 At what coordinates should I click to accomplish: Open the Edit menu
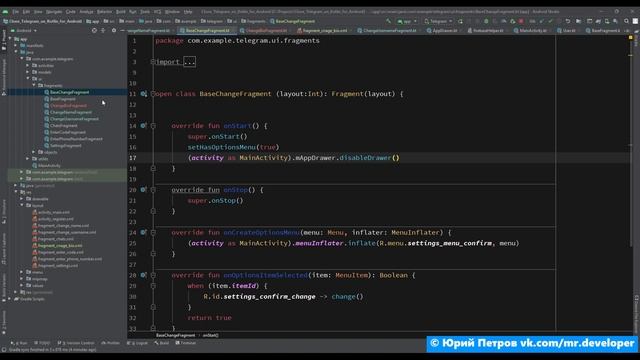click(27, 12)
